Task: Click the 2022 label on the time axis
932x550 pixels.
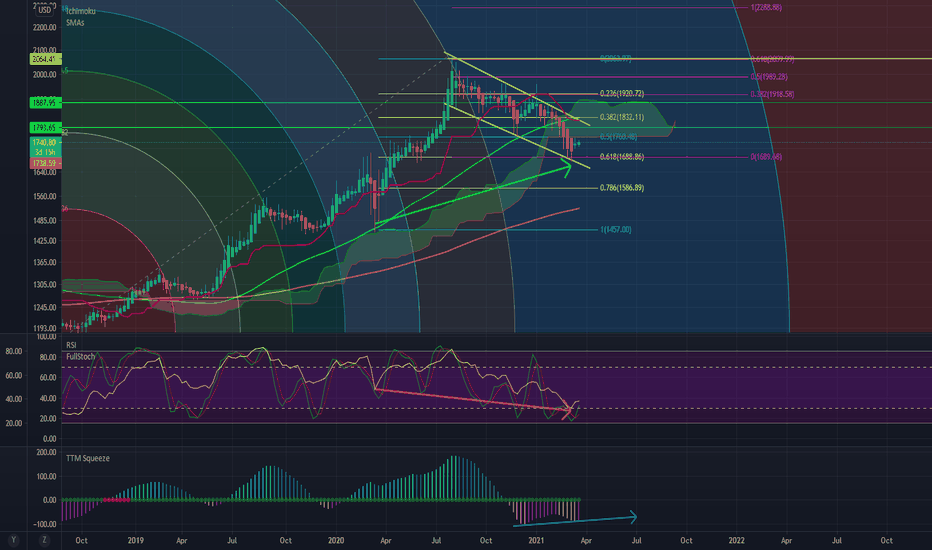Action: [736, 540]
